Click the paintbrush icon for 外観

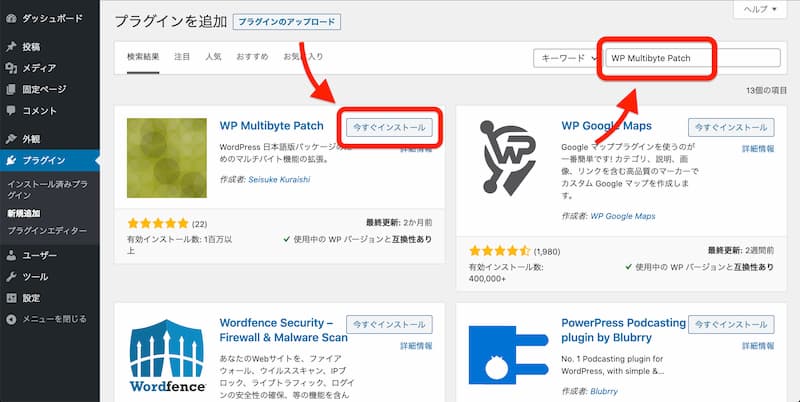click(11, 139)
